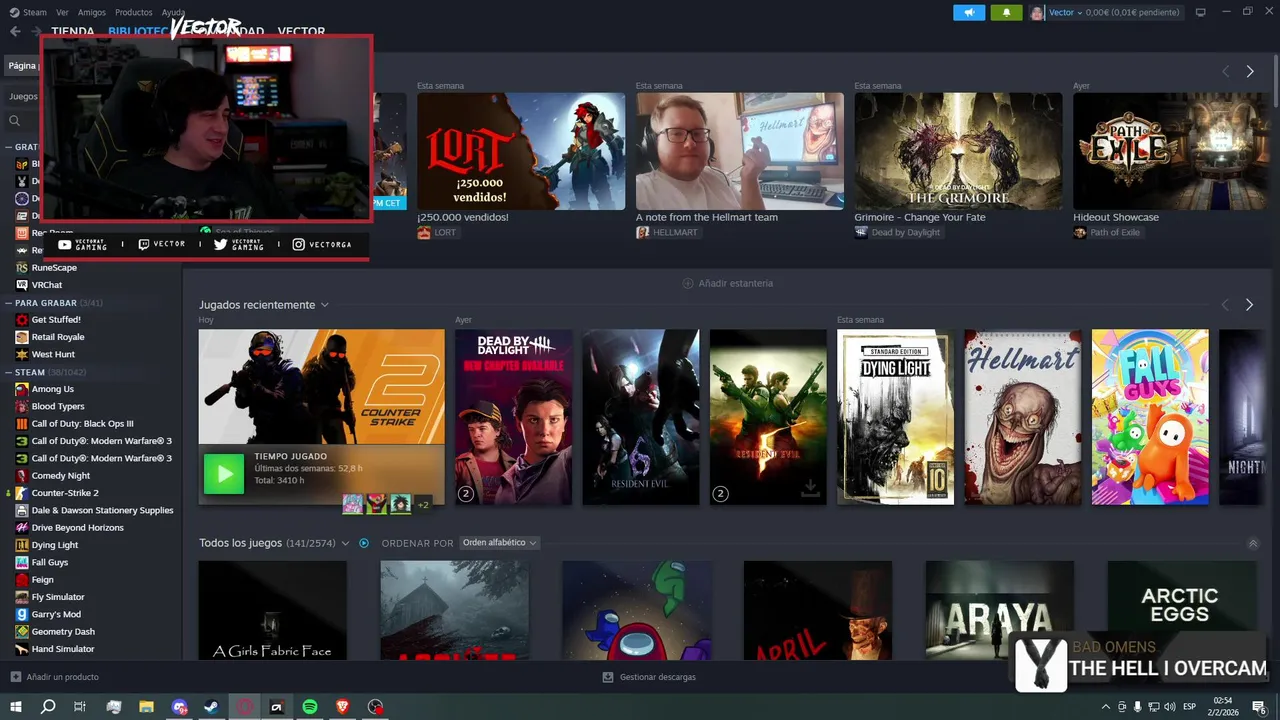Open the Steam menu
The image size is (1280, 720).
[x=34, y=12]
